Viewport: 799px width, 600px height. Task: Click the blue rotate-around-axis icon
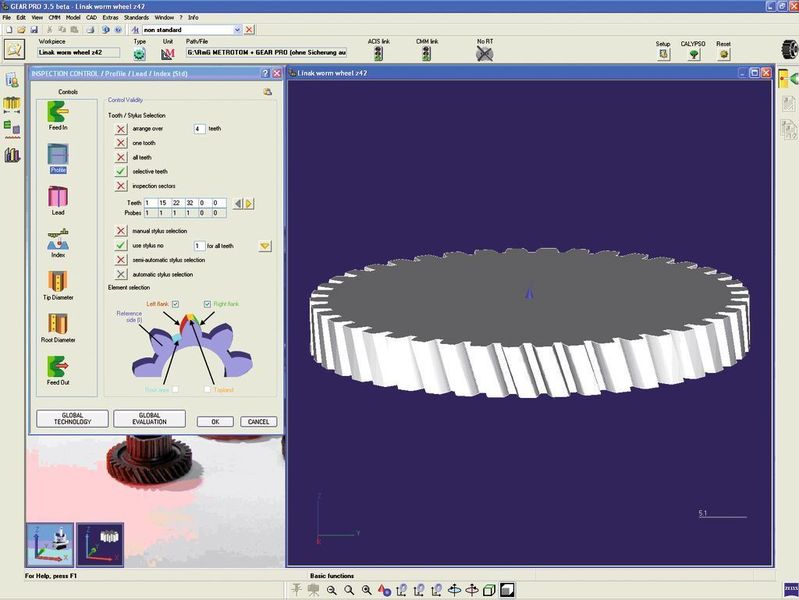(x=454, y=590)
